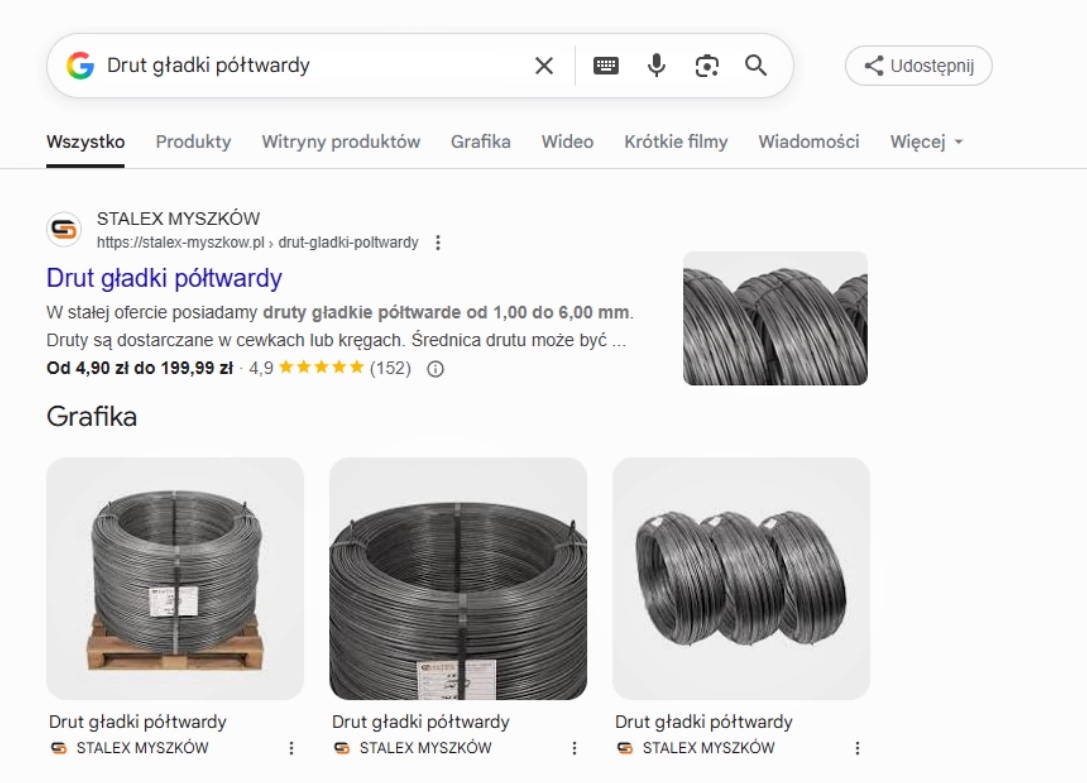Click the STALEX MYSZKÓW site favicon

(x=64, y=230)
